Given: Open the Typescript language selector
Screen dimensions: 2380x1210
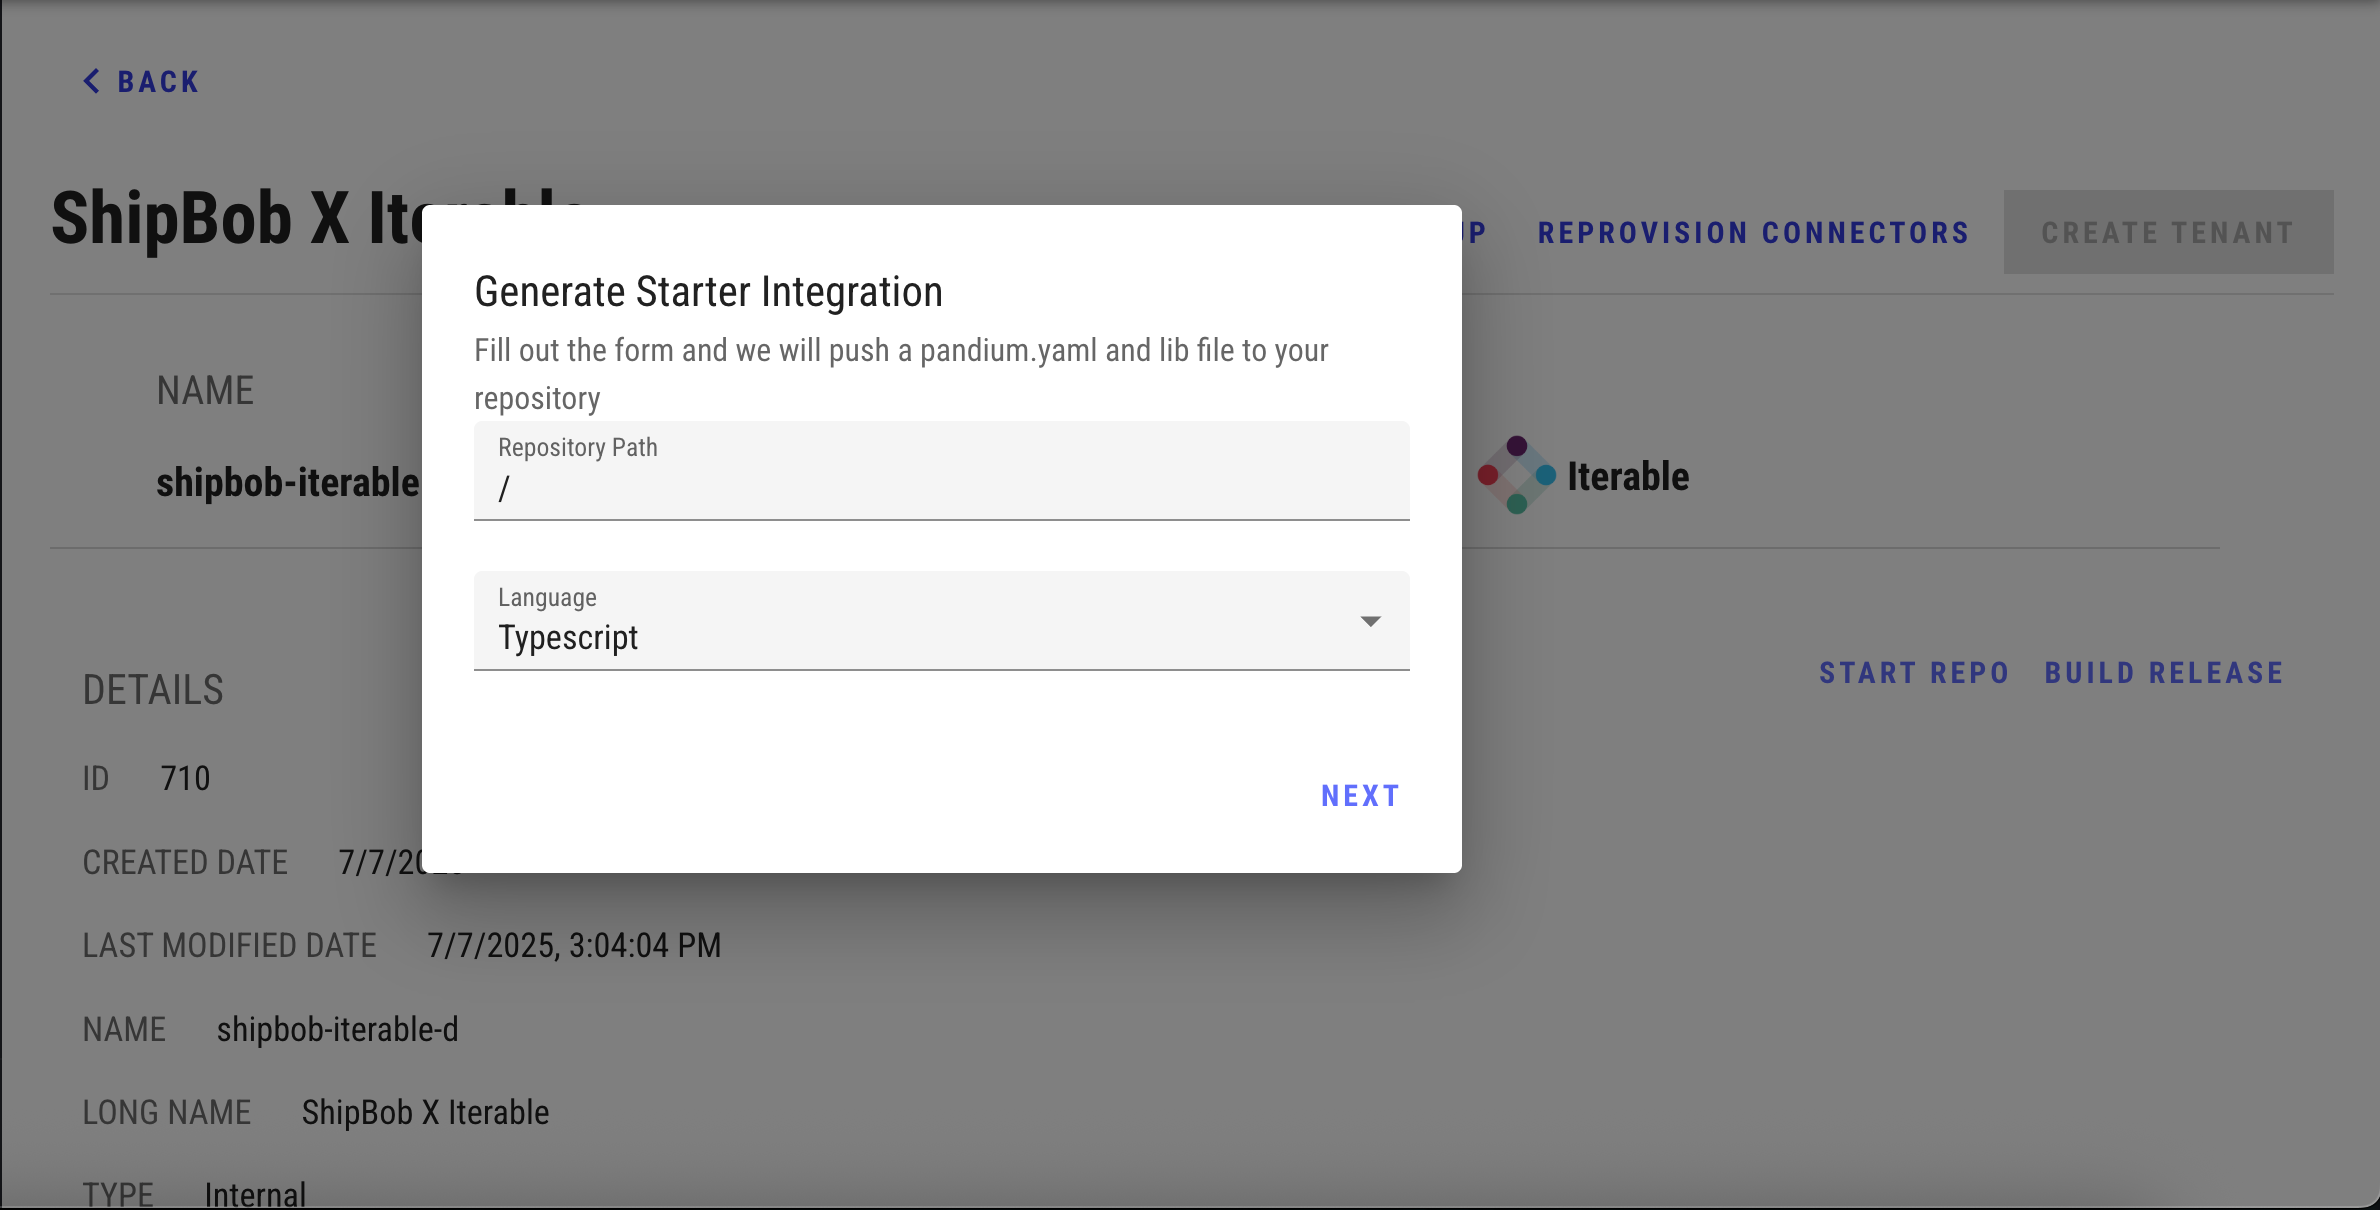Looking at the screenshot, I should pos(920,636).
